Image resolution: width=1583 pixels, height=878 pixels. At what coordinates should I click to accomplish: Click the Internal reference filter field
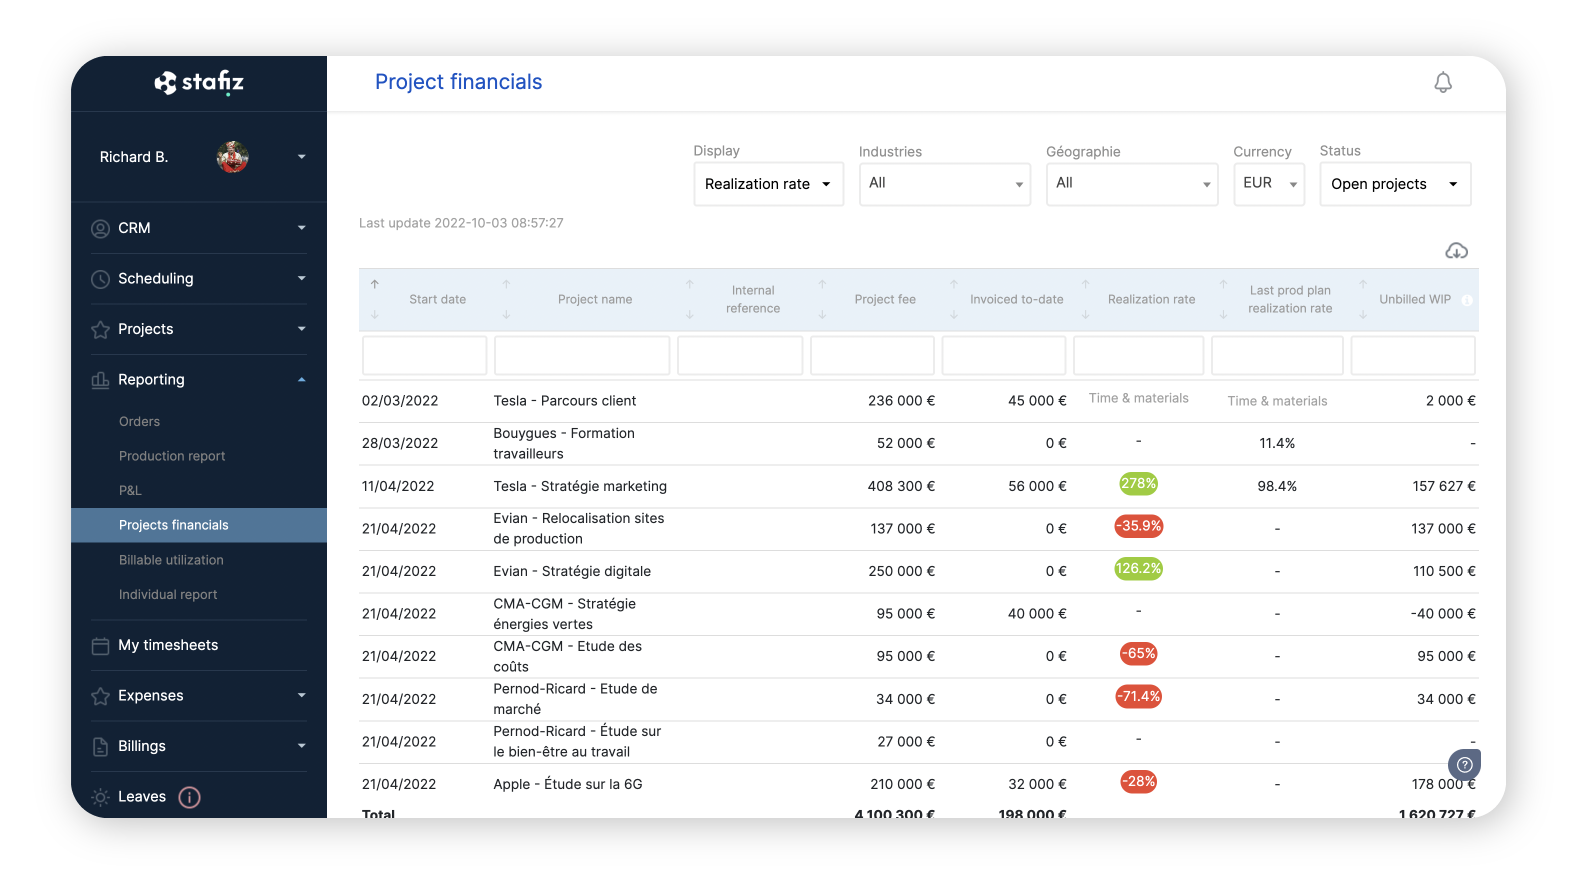point(740,356)
